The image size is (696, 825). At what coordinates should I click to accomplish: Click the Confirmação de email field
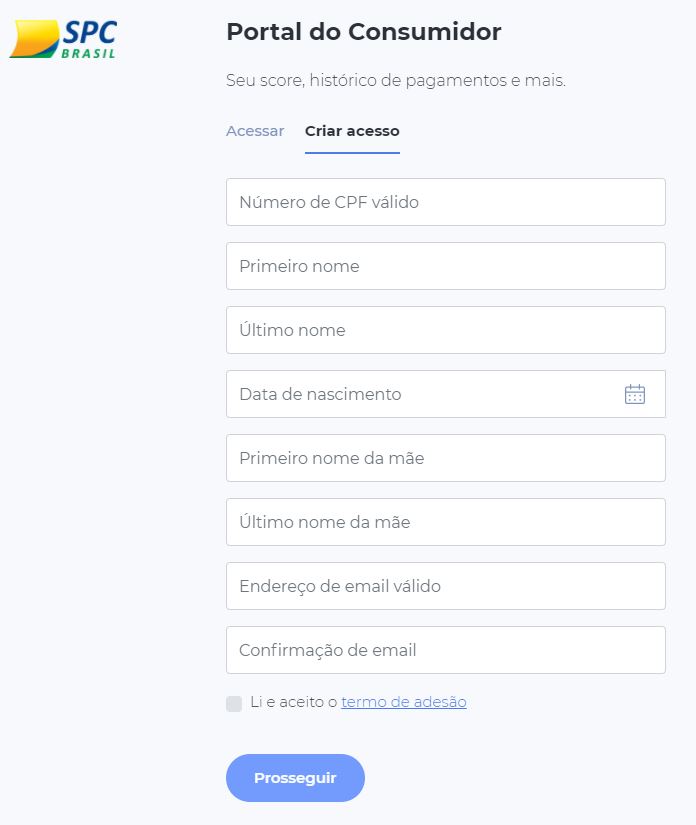click(x=445, y=650)
